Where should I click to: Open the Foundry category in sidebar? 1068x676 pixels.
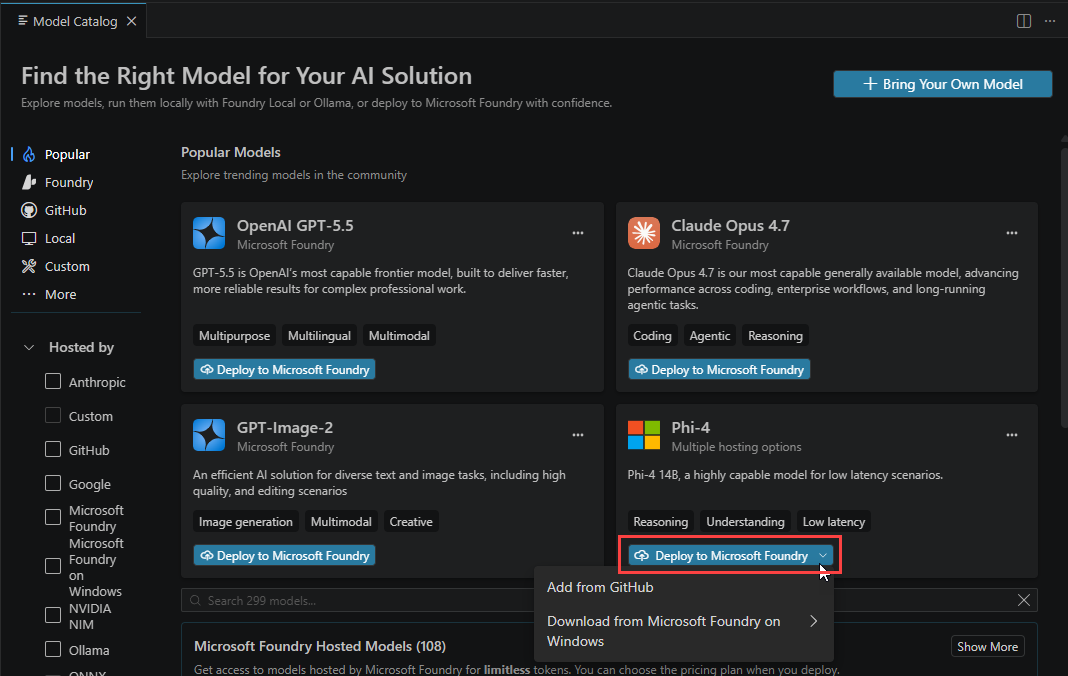click(x=57, y=183)
